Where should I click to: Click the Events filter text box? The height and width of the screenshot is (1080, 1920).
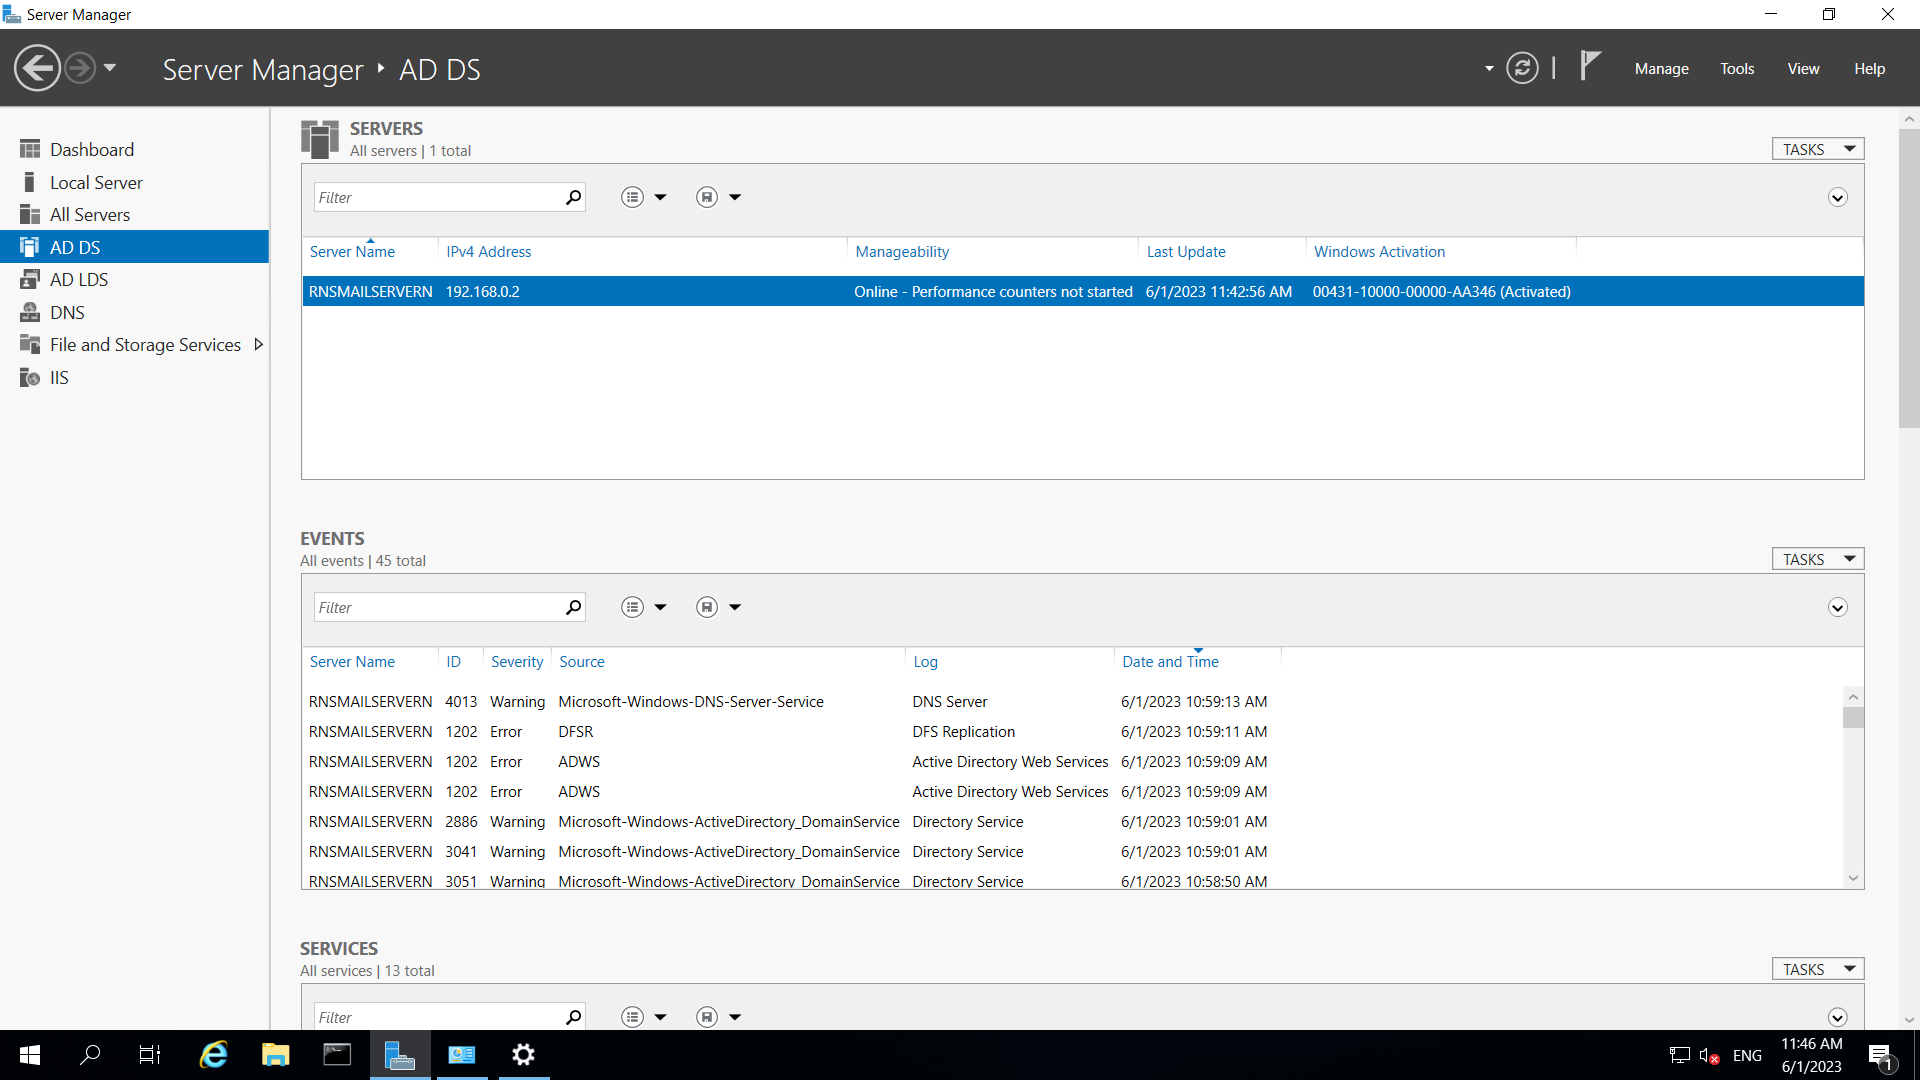pyautogui.click(x=438, y=608)
